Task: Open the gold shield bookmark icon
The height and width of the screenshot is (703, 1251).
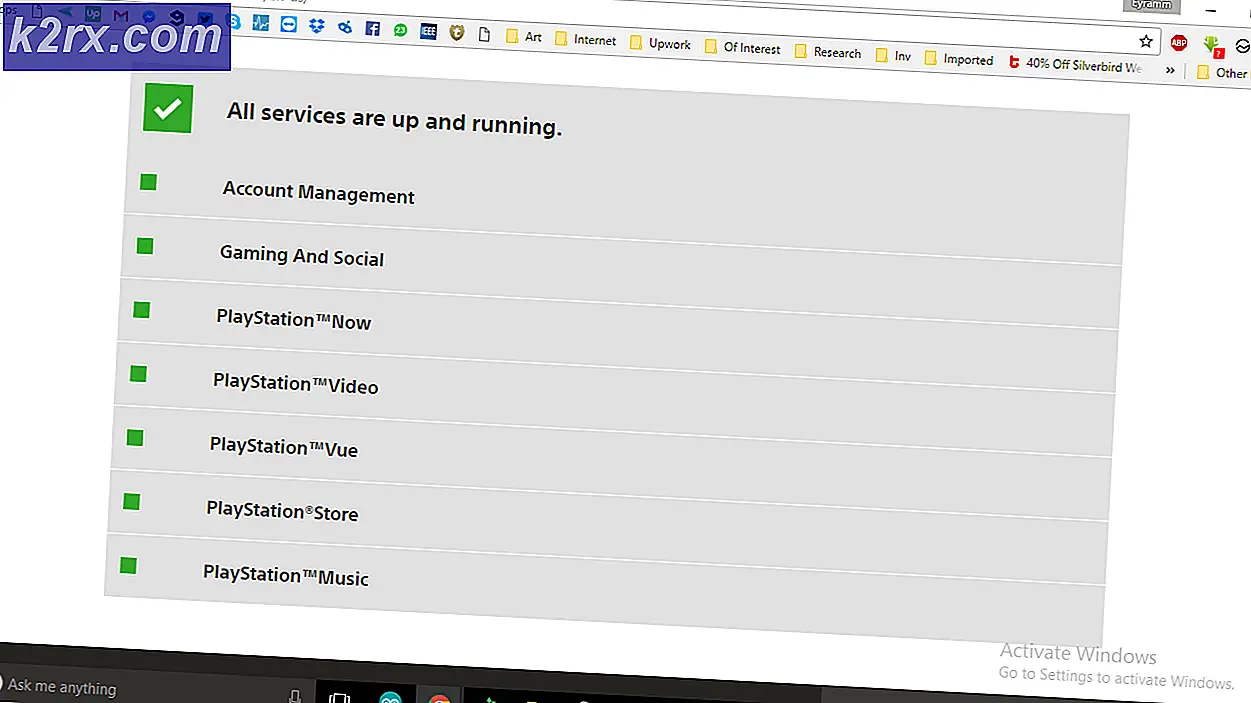Action: point(457,33)
